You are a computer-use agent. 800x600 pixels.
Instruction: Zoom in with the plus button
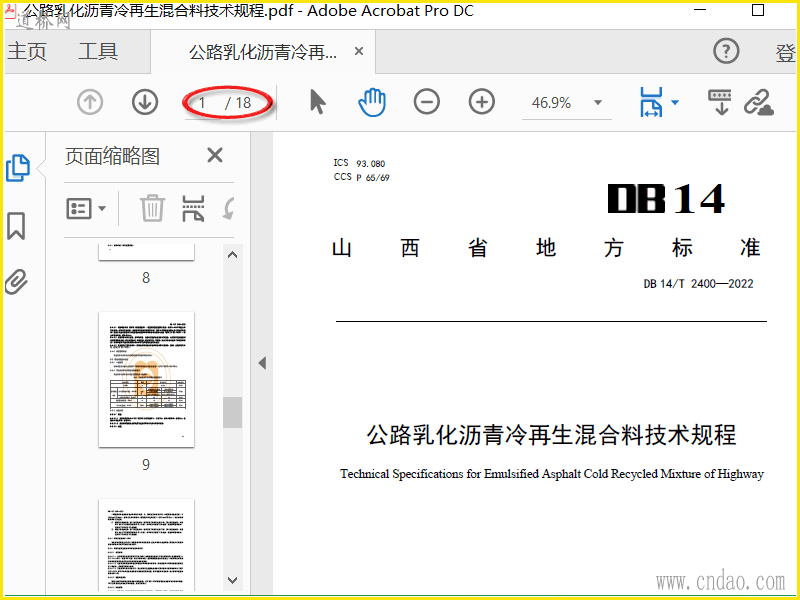(x=482, y=102)
